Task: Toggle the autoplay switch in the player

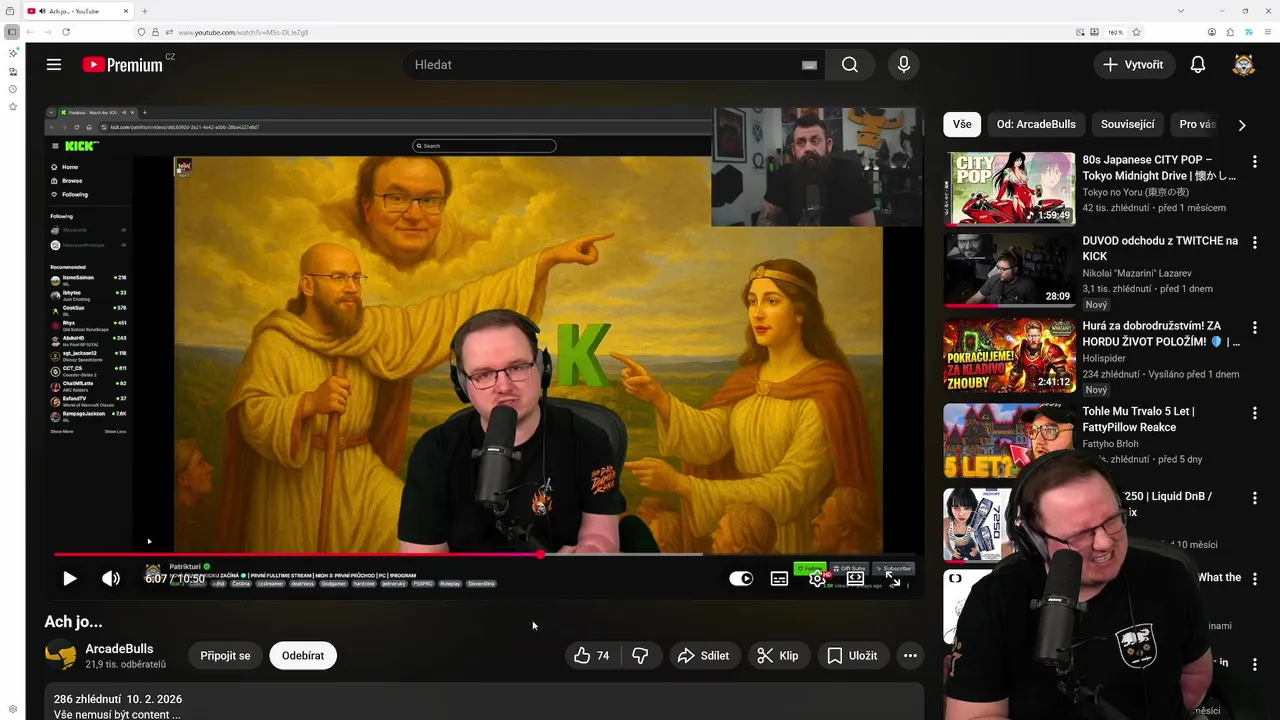Action: pos(741,578)
